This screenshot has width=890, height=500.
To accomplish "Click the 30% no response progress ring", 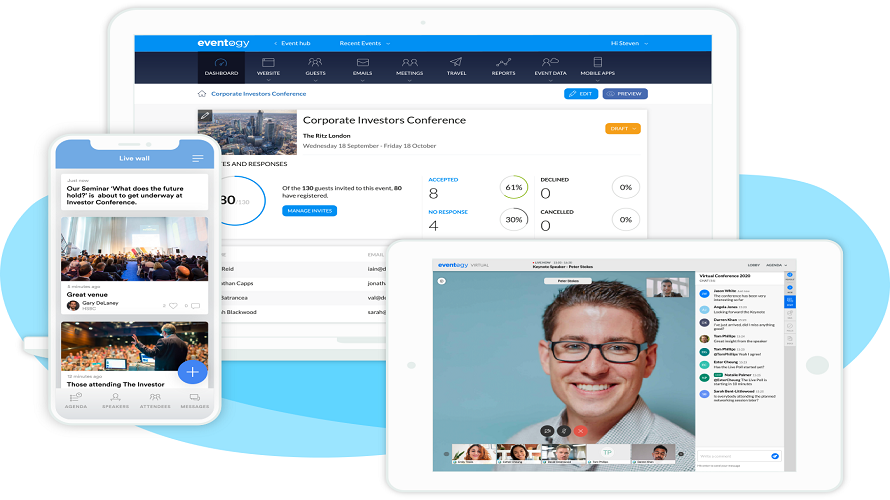I will [514, 220].
